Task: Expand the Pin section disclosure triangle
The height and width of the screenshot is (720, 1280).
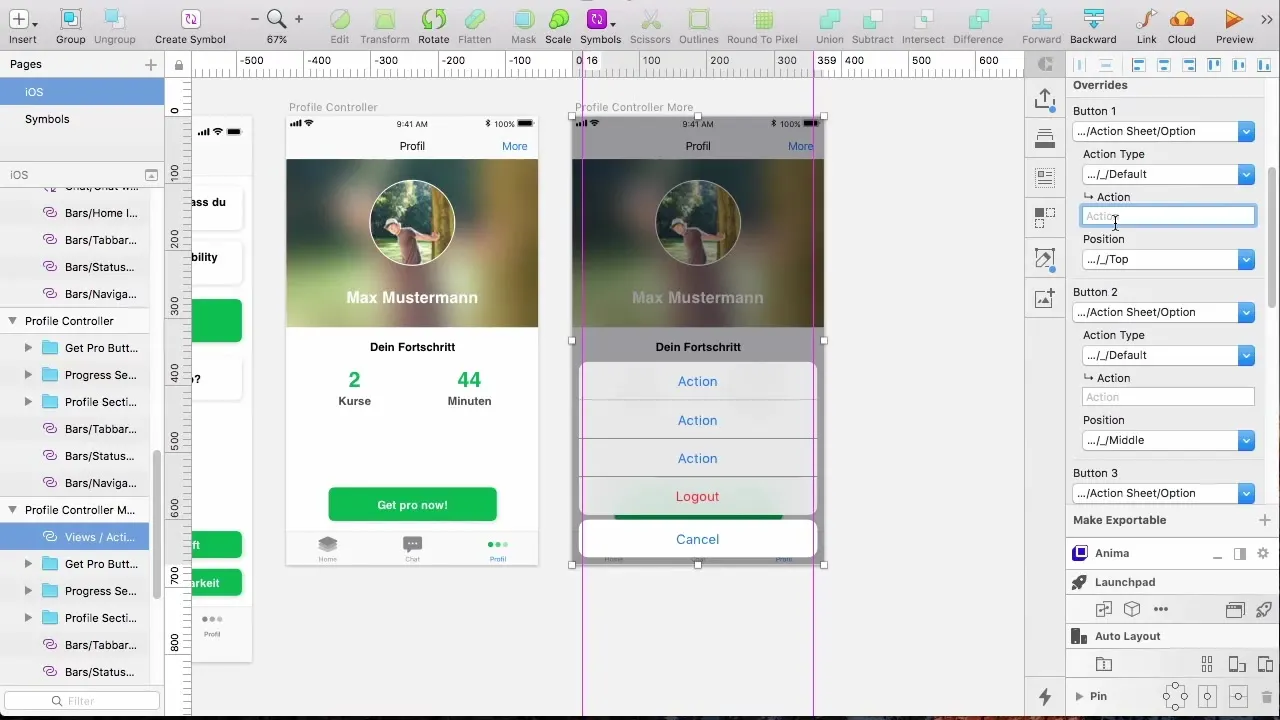Action: point(1079,696)
